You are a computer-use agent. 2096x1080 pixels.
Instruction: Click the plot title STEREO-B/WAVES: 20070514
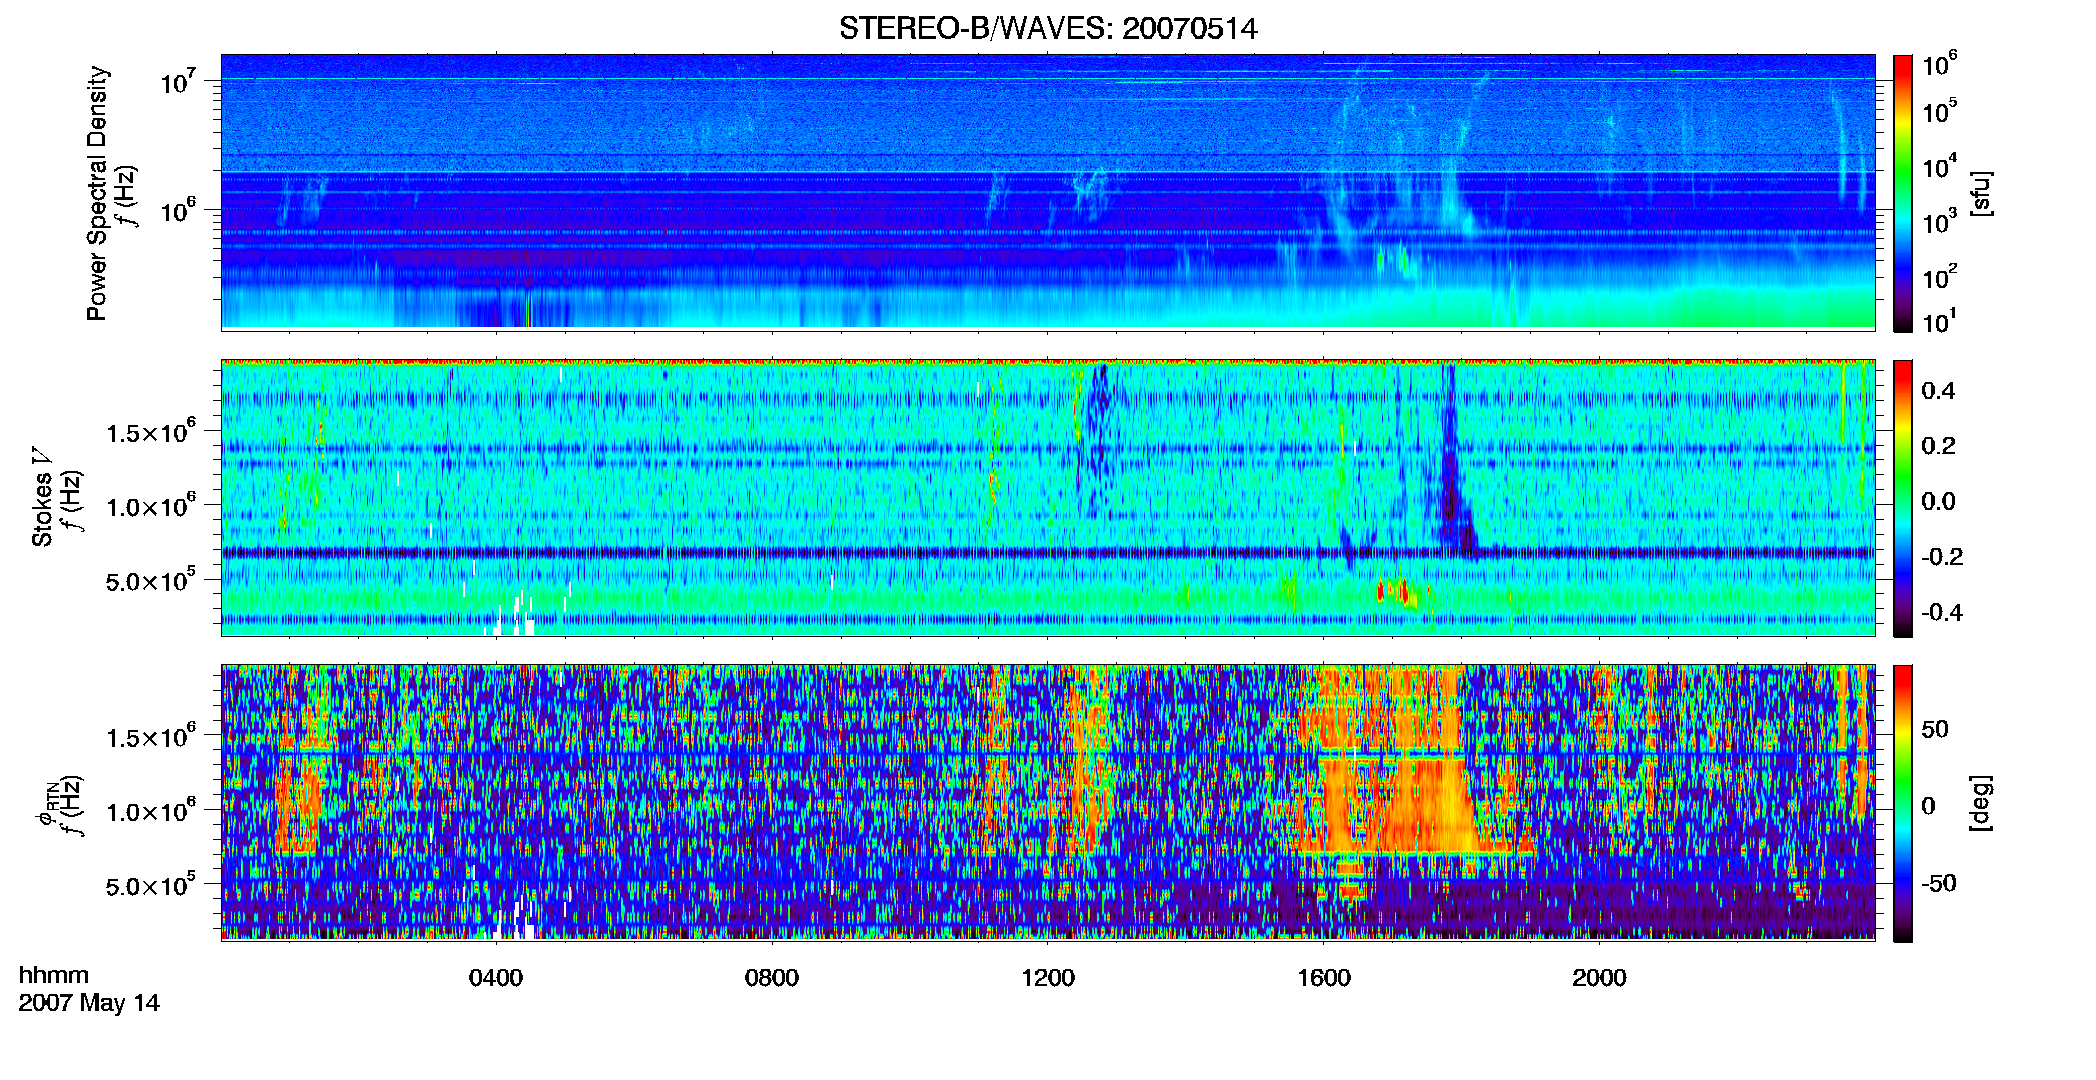(x=1048, y=28)
